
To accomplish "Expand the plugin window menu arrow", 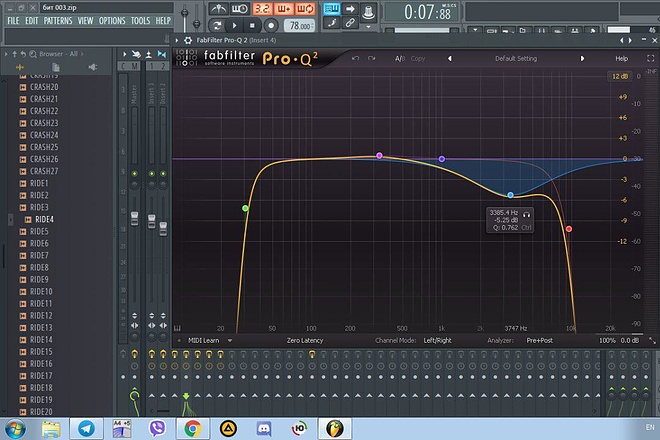I will coord(177,40).
